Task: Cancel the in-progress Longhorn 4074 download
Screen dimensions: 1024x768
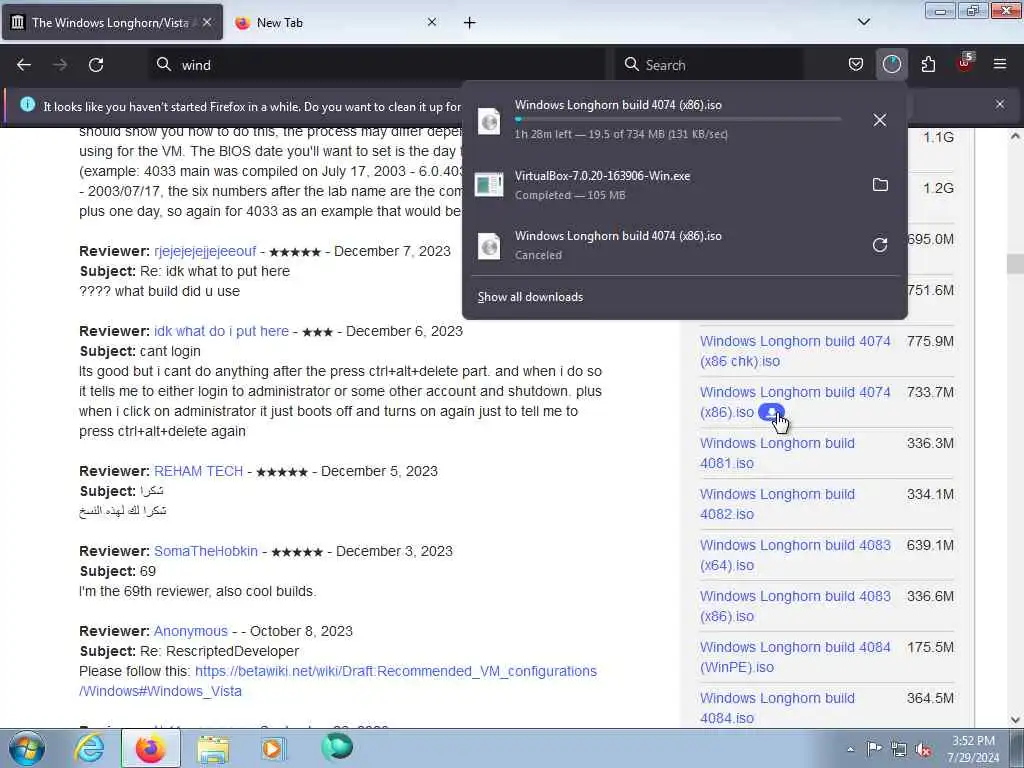Action: (x=880, y=120)
